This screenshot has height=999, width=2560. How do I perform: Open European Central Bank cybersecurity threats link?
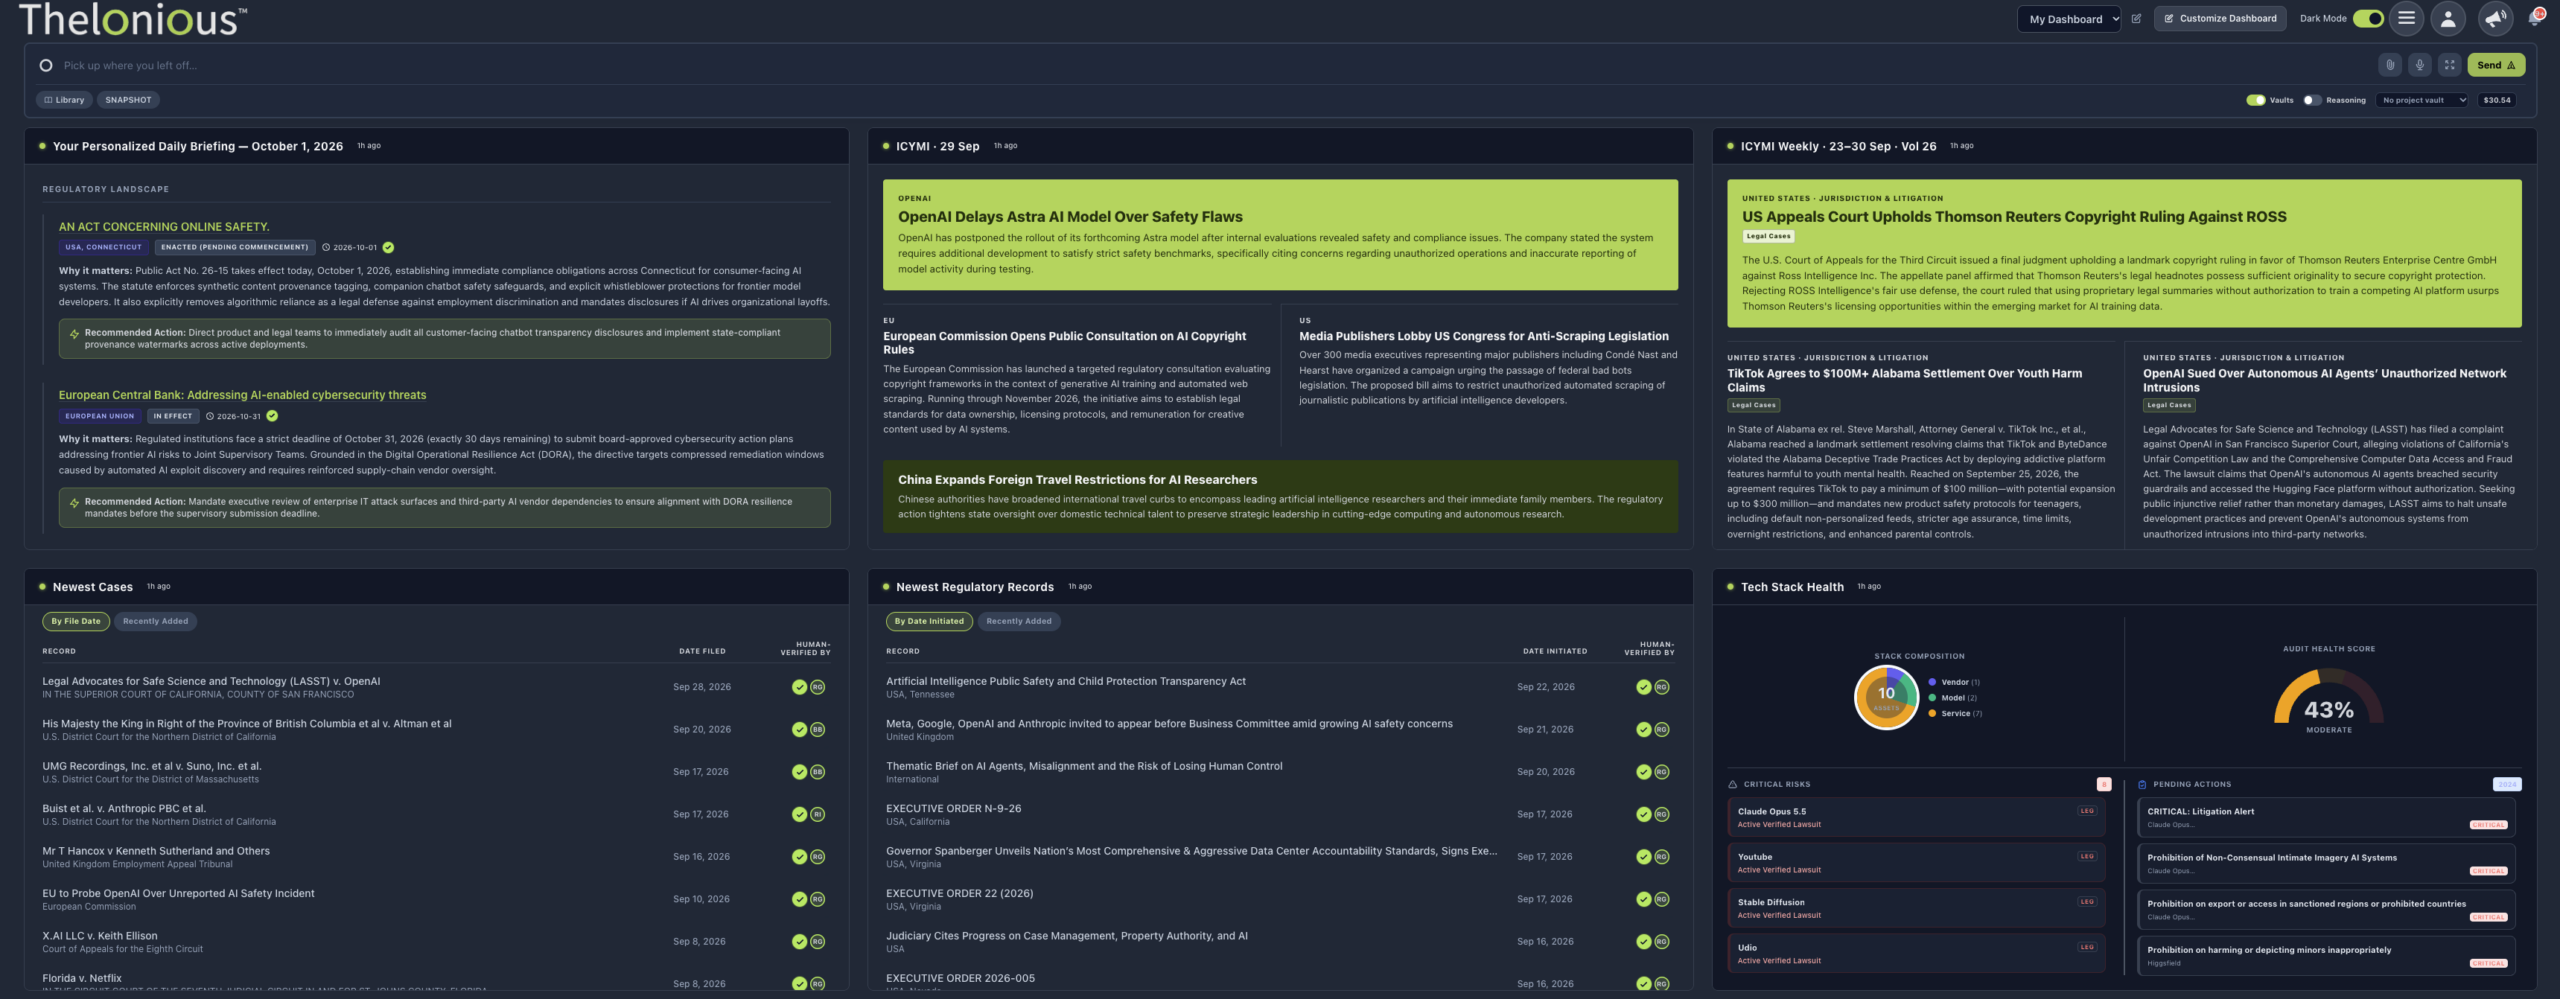tap(242, 395)
